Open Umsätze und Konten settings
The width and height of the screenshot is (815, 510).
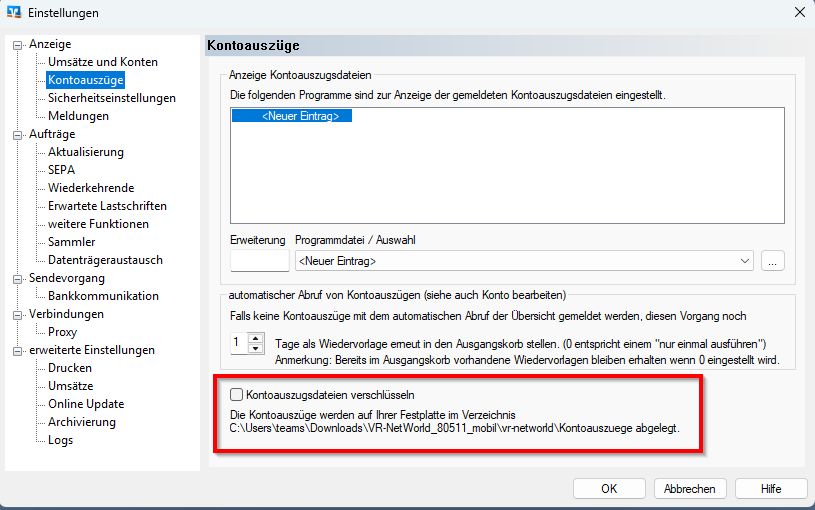coord(102,62)
